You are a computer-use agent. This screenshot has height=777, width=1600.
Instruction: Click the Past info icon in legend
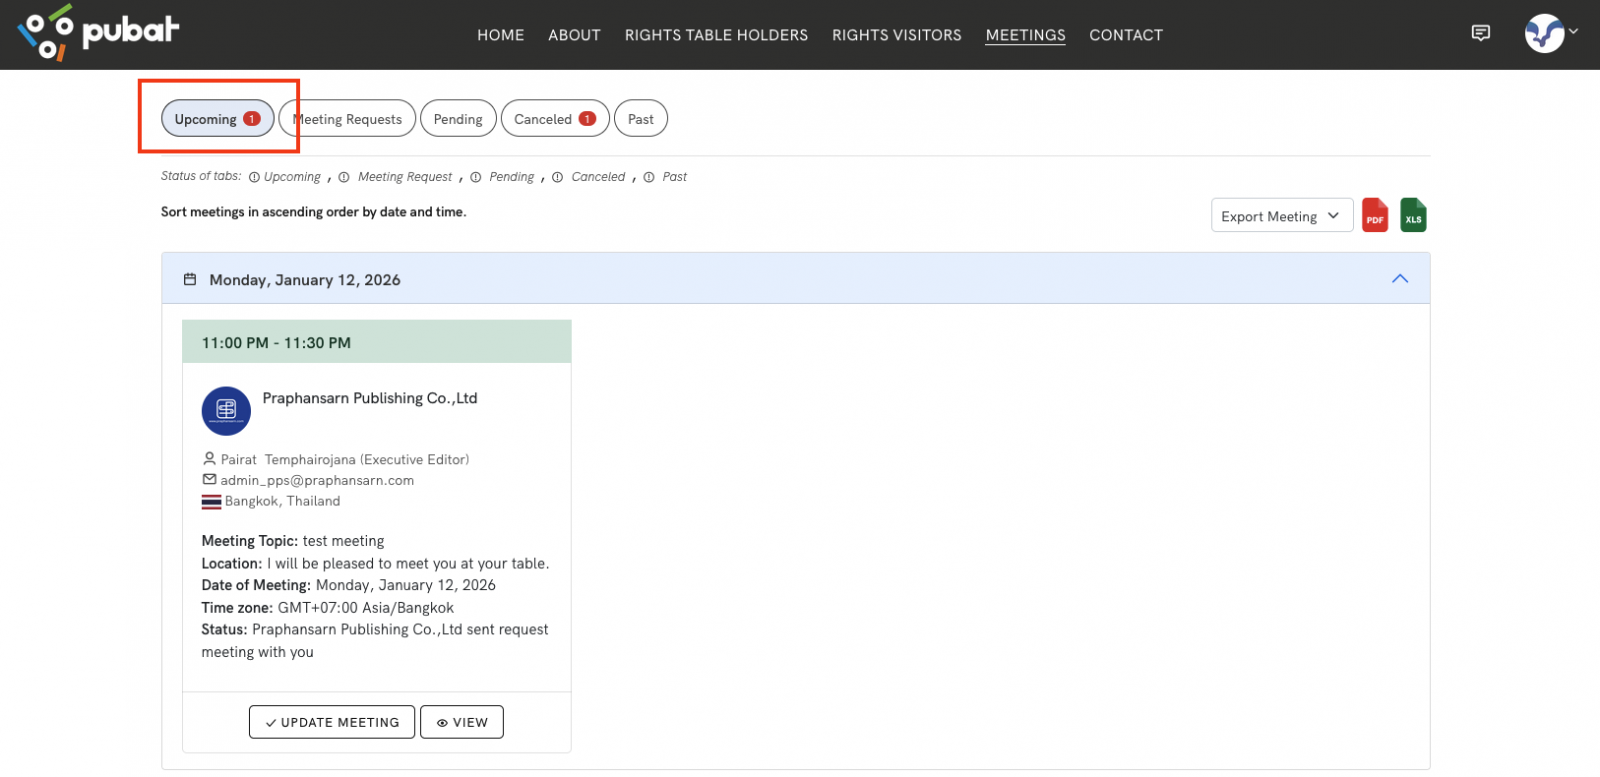649,177
